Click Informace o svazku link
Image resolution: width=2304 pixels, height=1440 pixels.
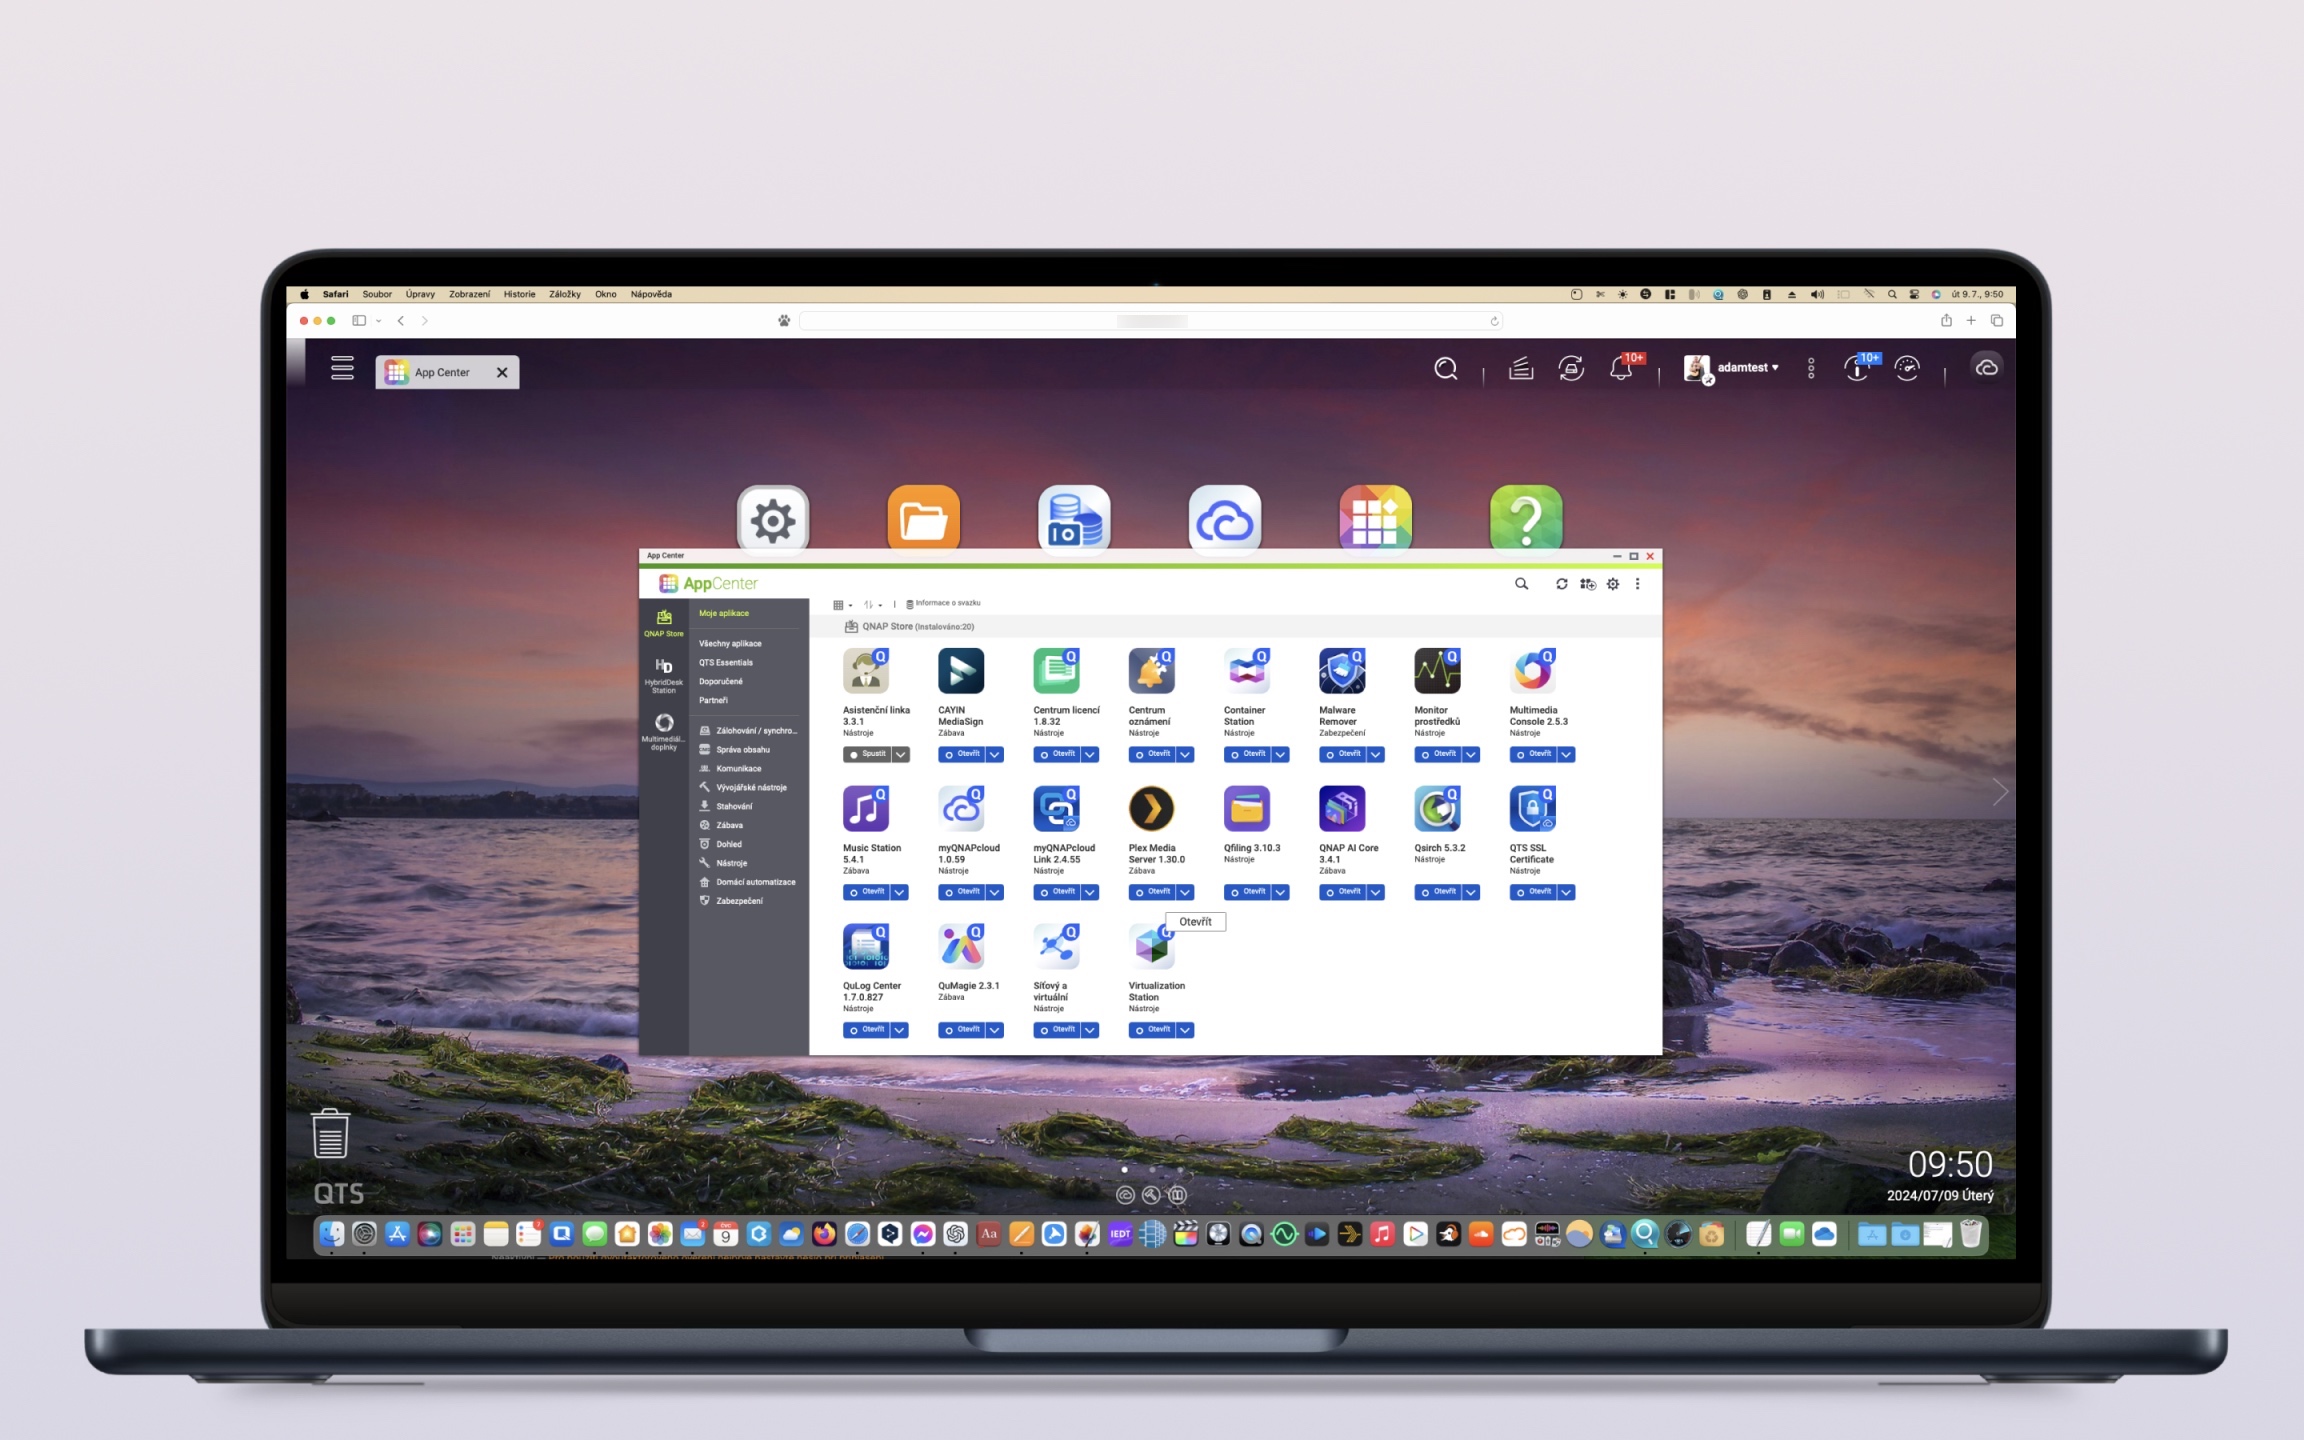tap(946, 604)
